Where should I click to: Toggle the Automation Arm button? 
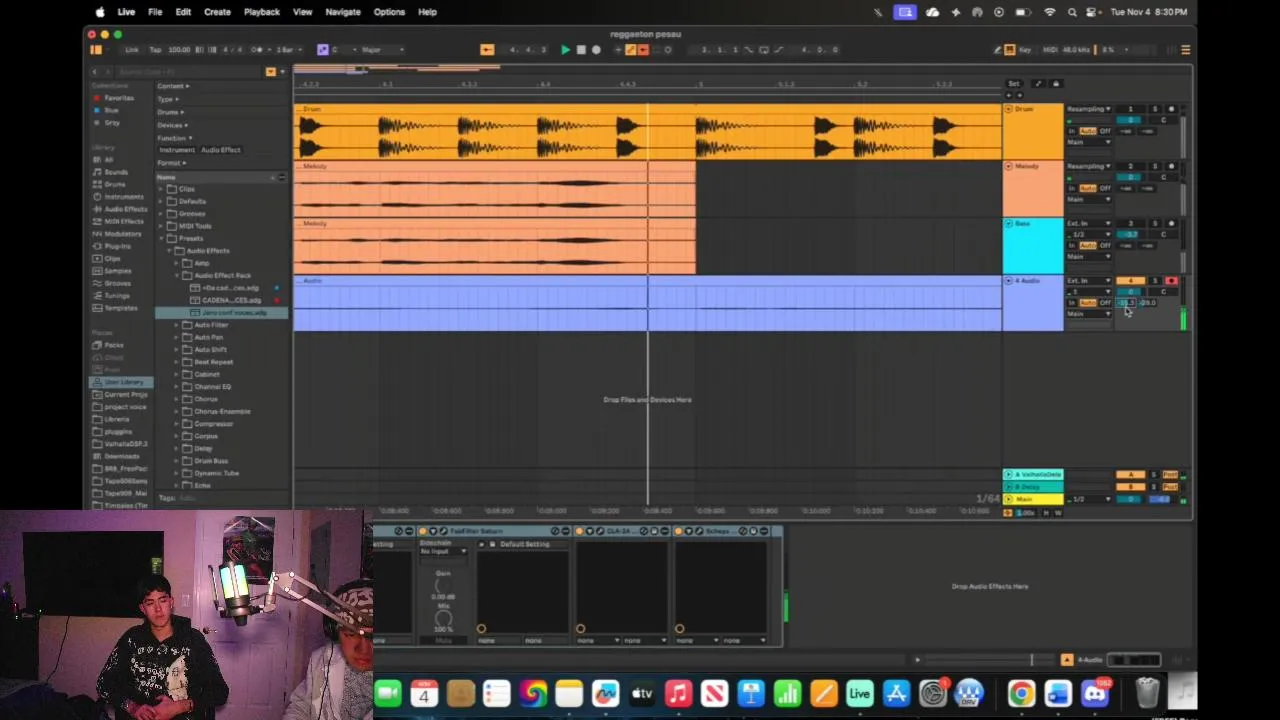pos(631,50)
